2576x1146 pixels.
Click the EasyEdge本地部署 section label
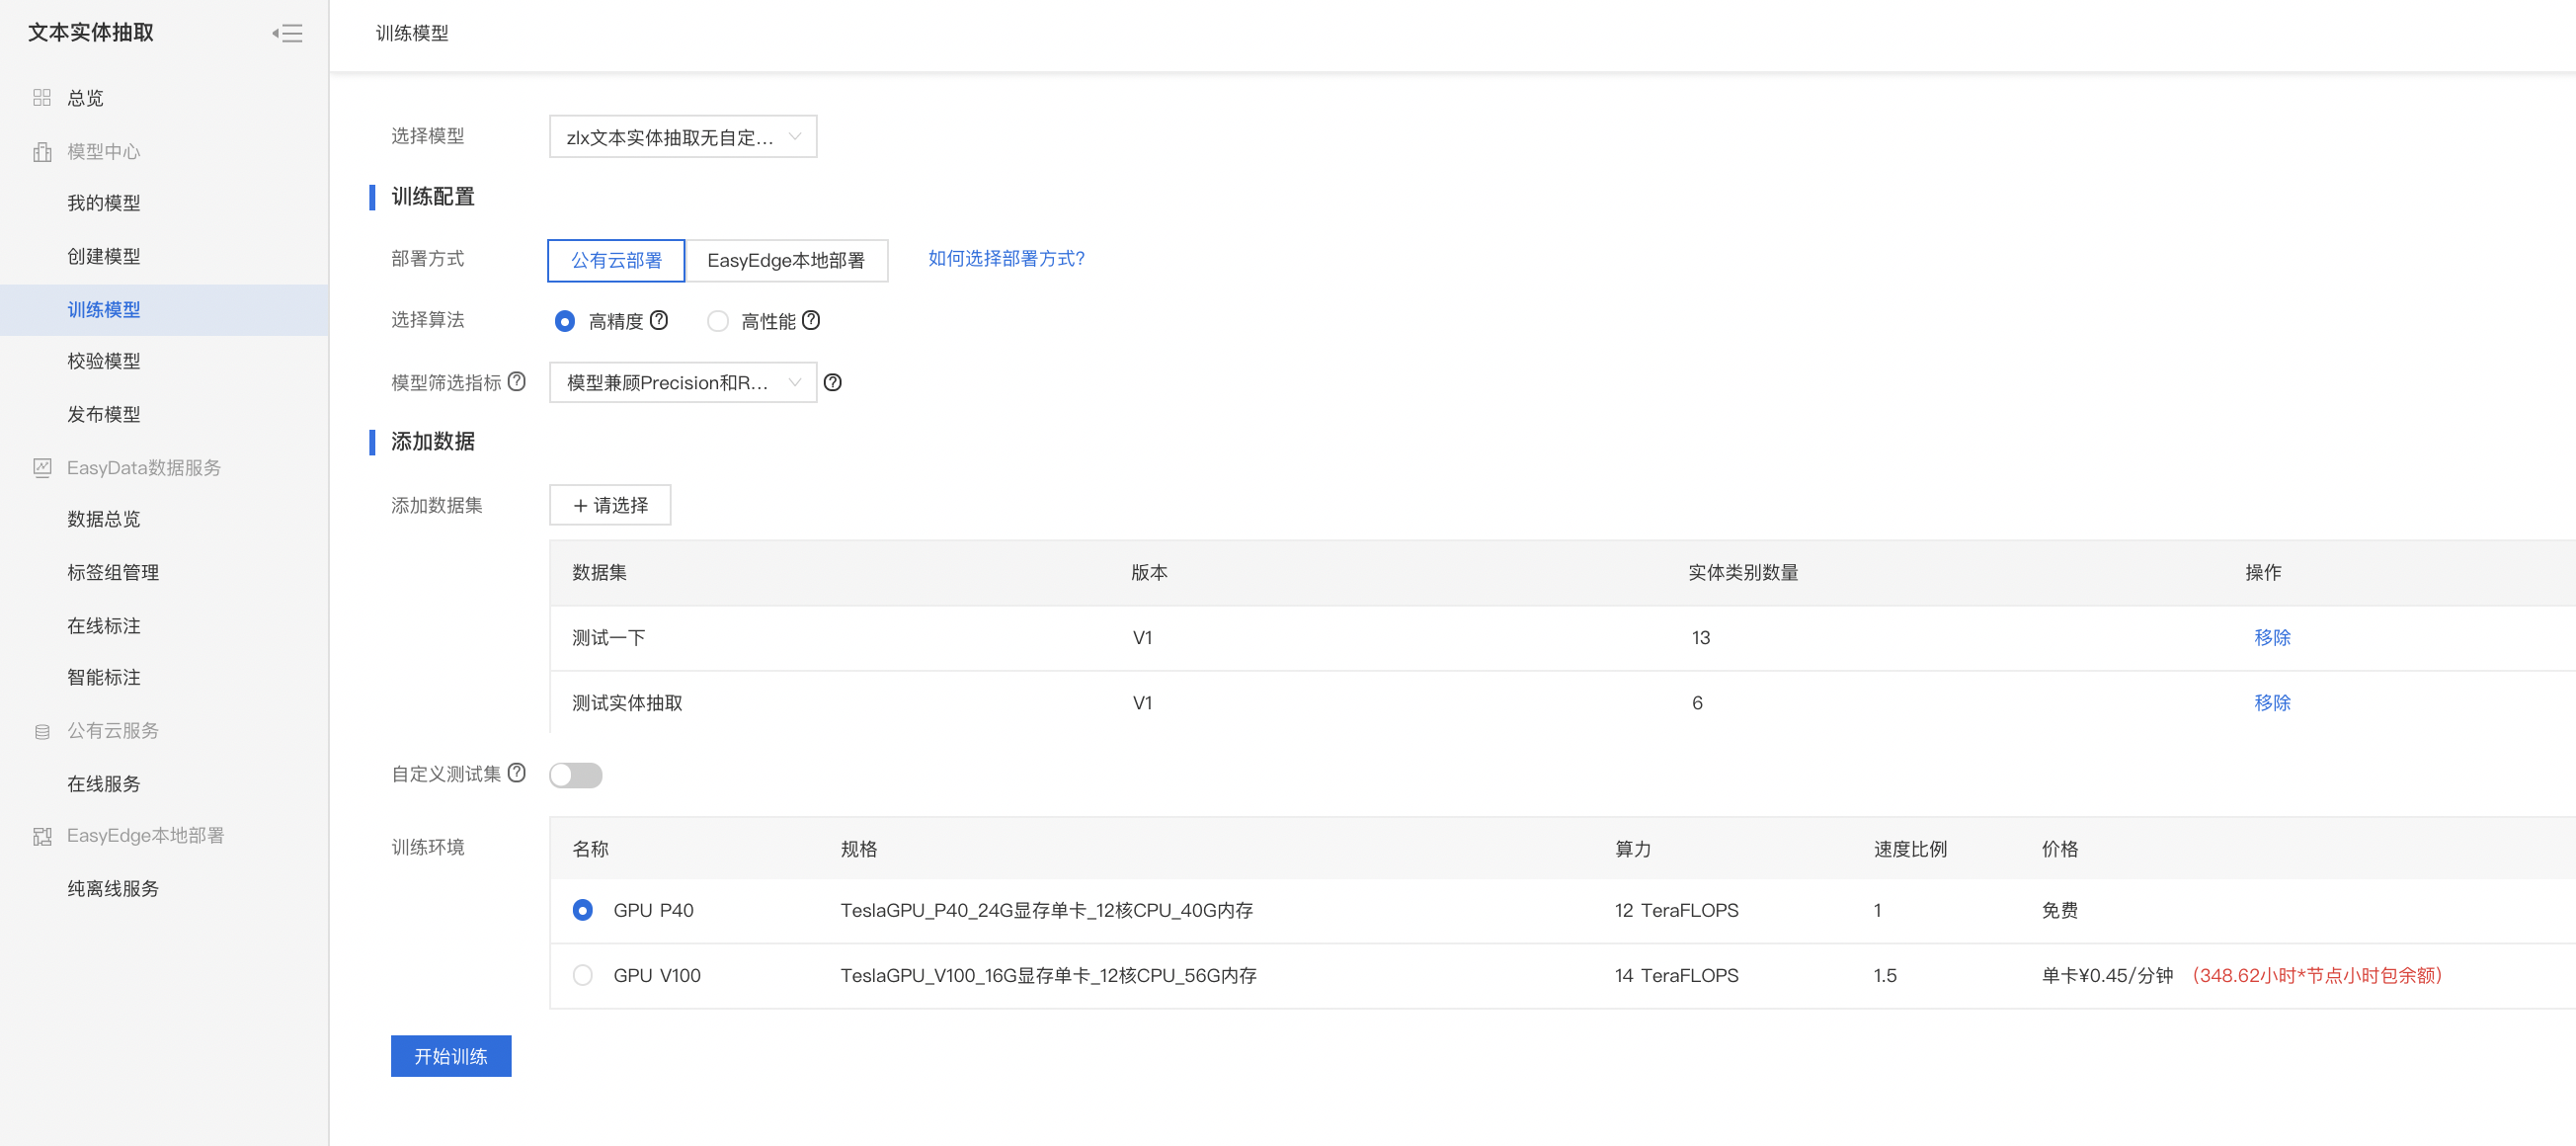pyautogui.click(x=145, y=835)
